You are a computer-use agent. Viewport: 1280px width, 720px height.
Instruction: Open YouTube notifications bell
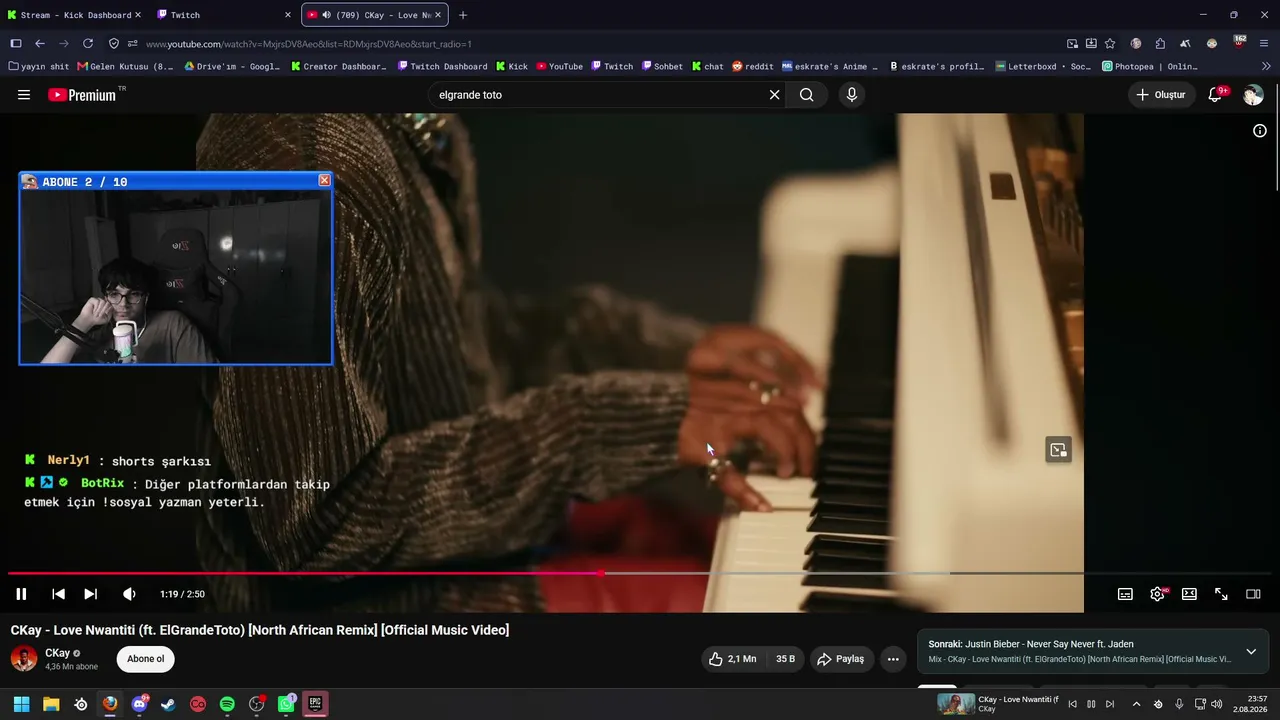click(x=1215, y=95)
